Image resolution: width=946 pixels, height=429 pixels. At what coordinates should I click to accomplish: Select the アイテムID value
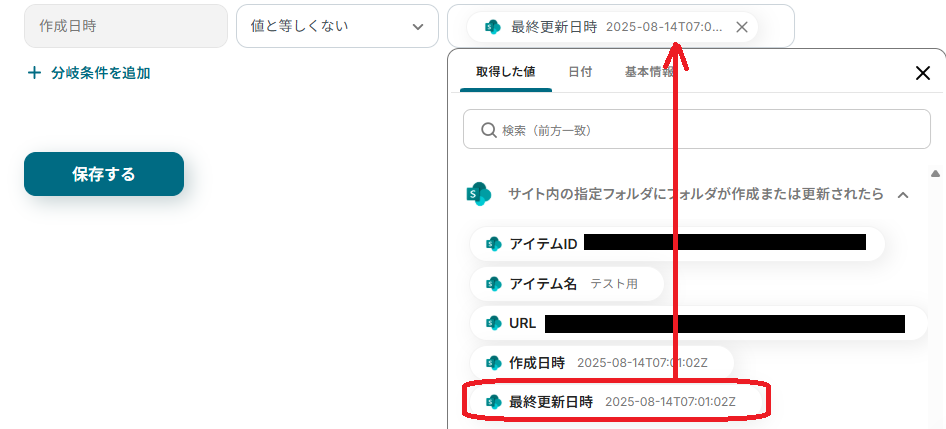click(677, 243)
